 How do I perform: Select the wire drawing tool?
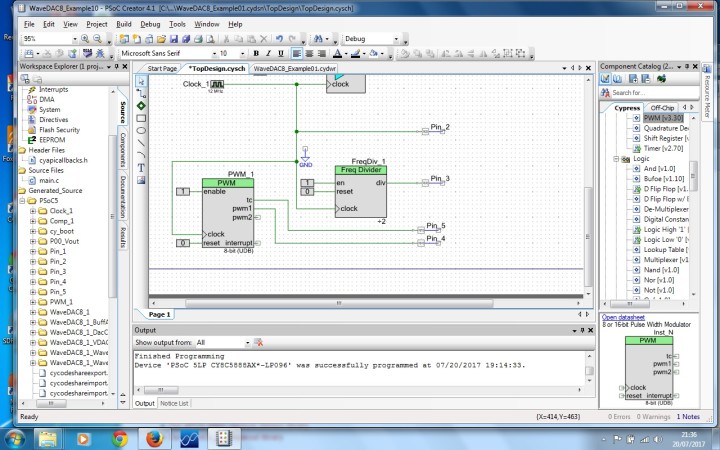[x=141, y=94]
